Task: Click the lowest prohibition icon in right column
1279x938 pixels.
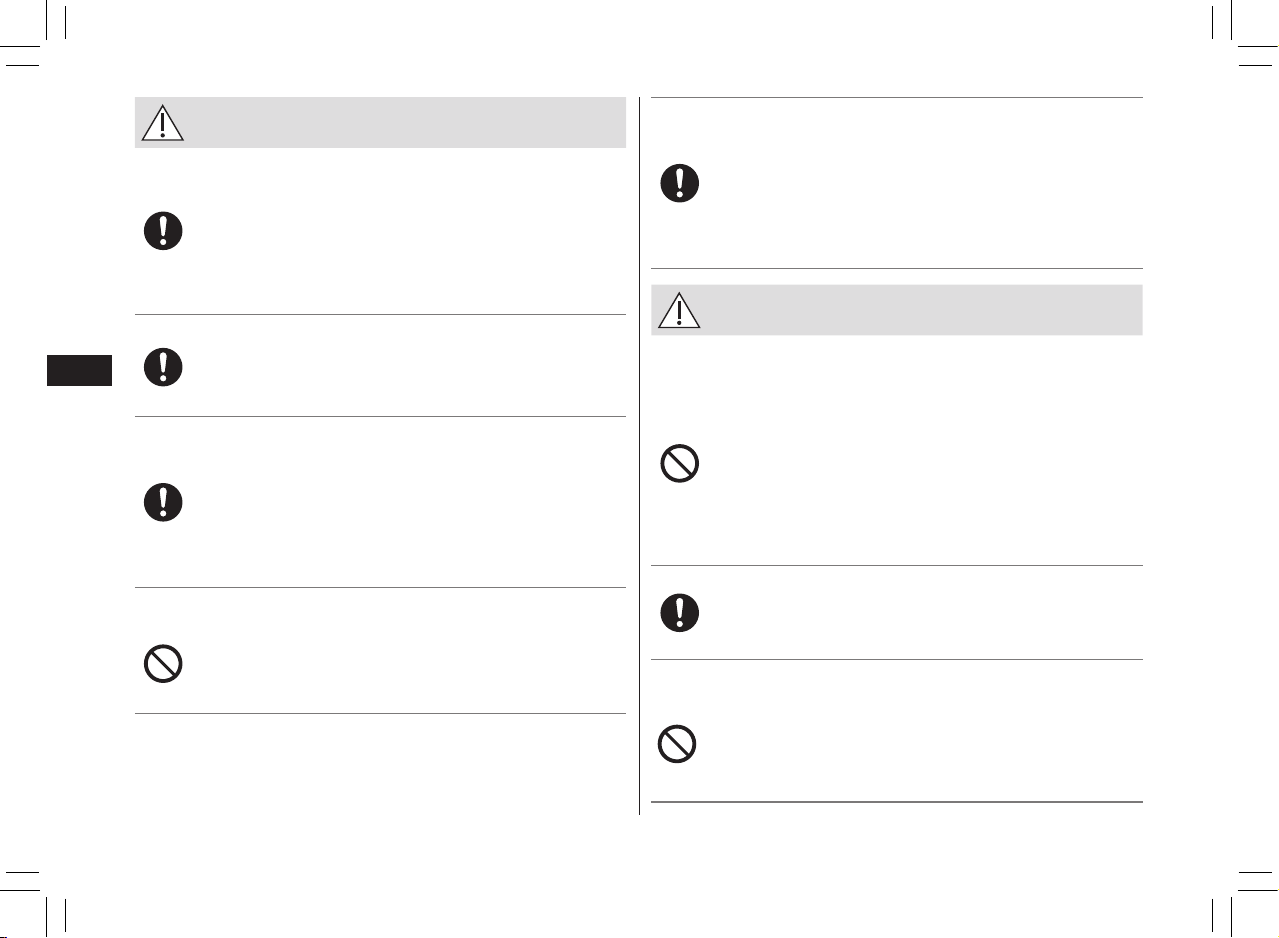Action: pos(678,744)
